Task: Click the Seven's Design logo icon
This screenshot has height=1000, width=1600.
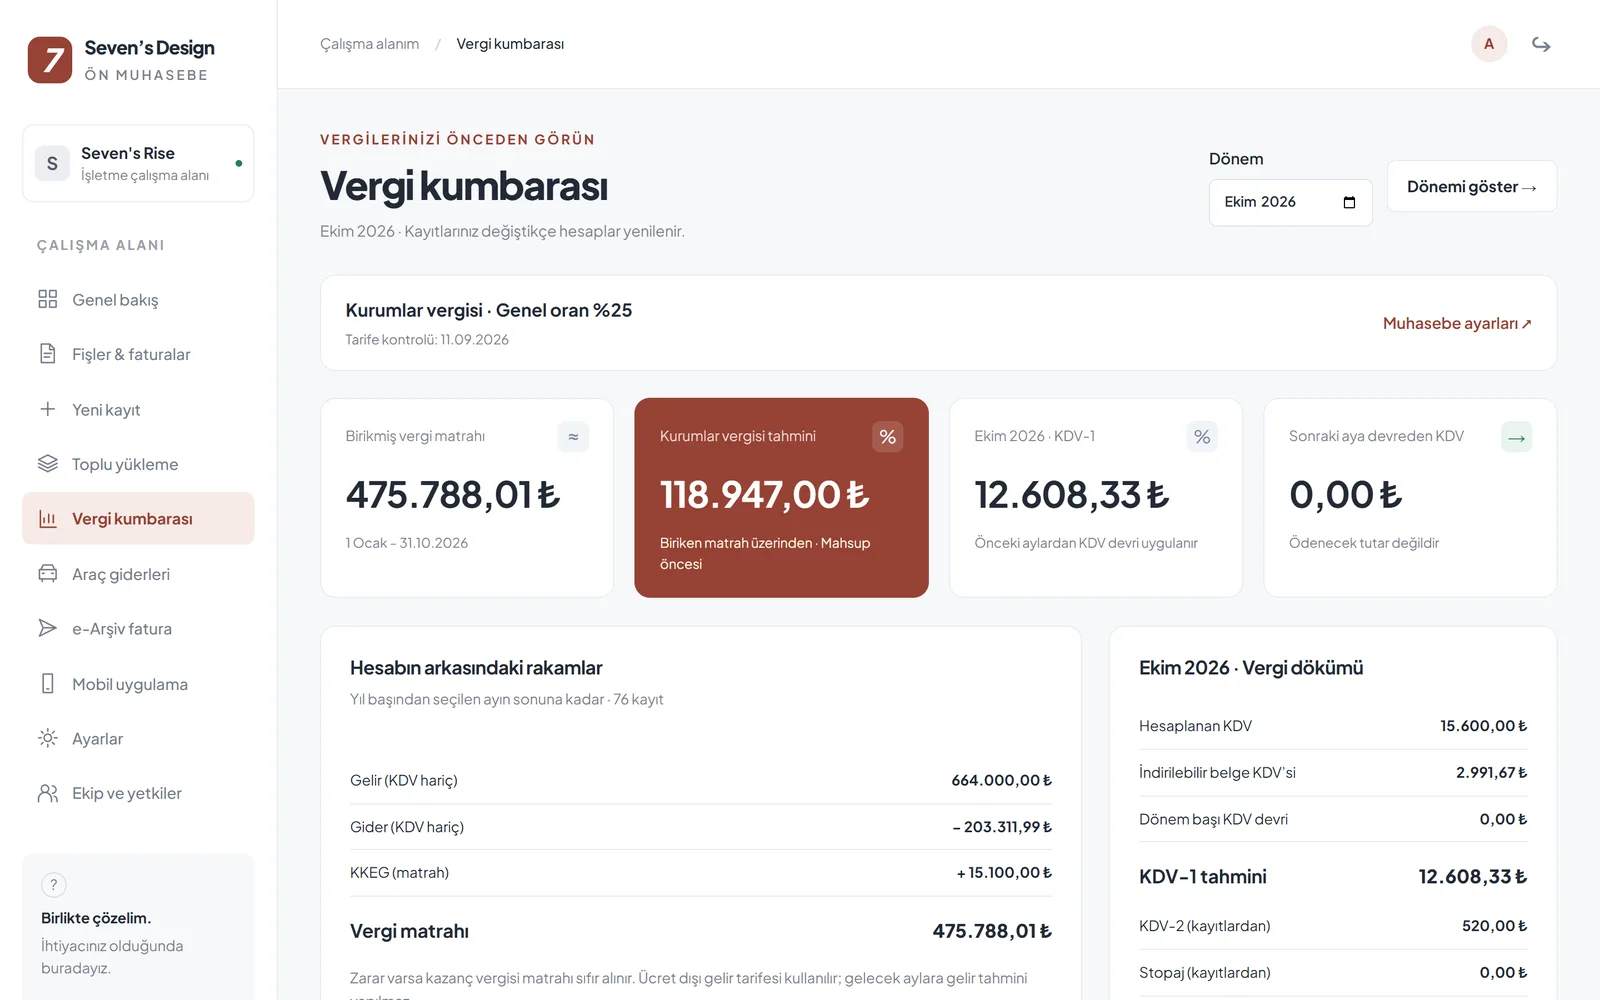Action: [50, 60]
